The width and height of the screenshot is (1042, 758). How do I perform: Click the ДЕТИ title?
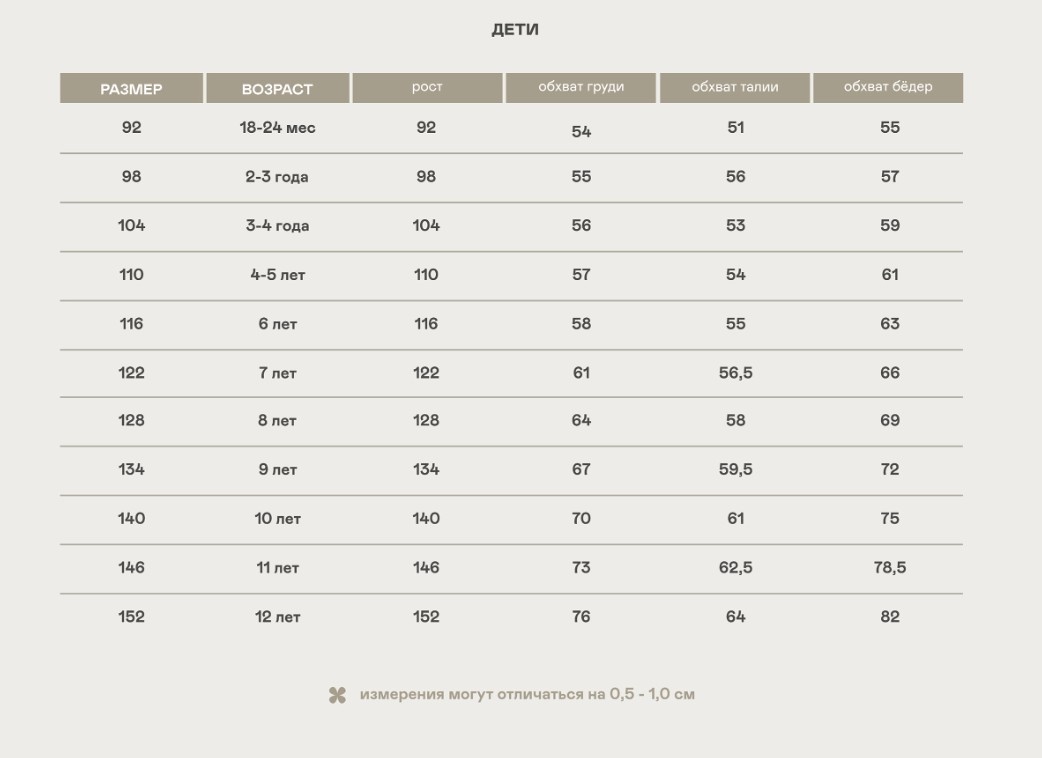(515, 30)
